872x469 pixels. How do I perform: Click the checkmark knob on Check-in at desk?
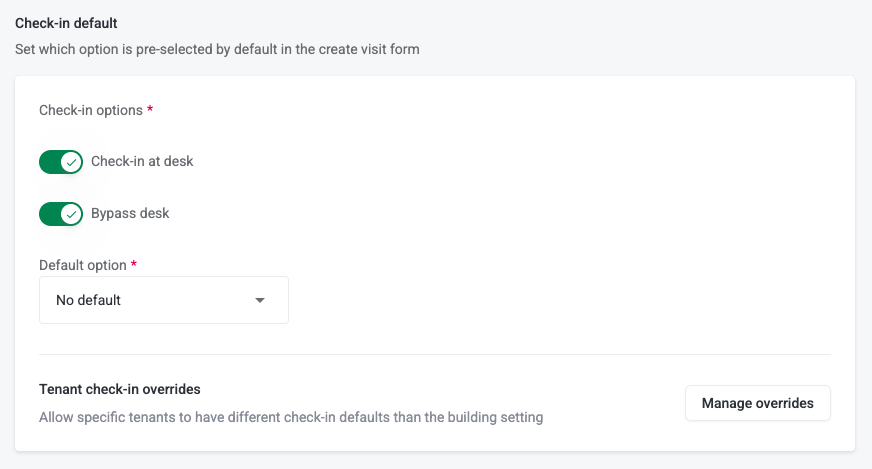point(70,162)
